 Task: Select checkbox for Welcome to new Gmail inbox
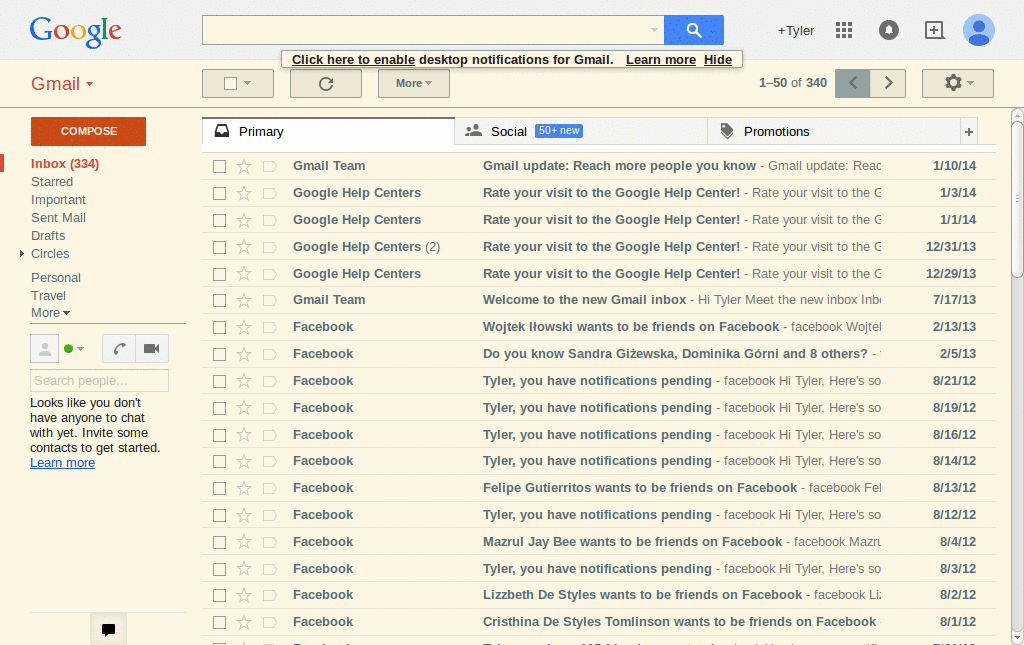pyautogui.click(x=219, y=300)
